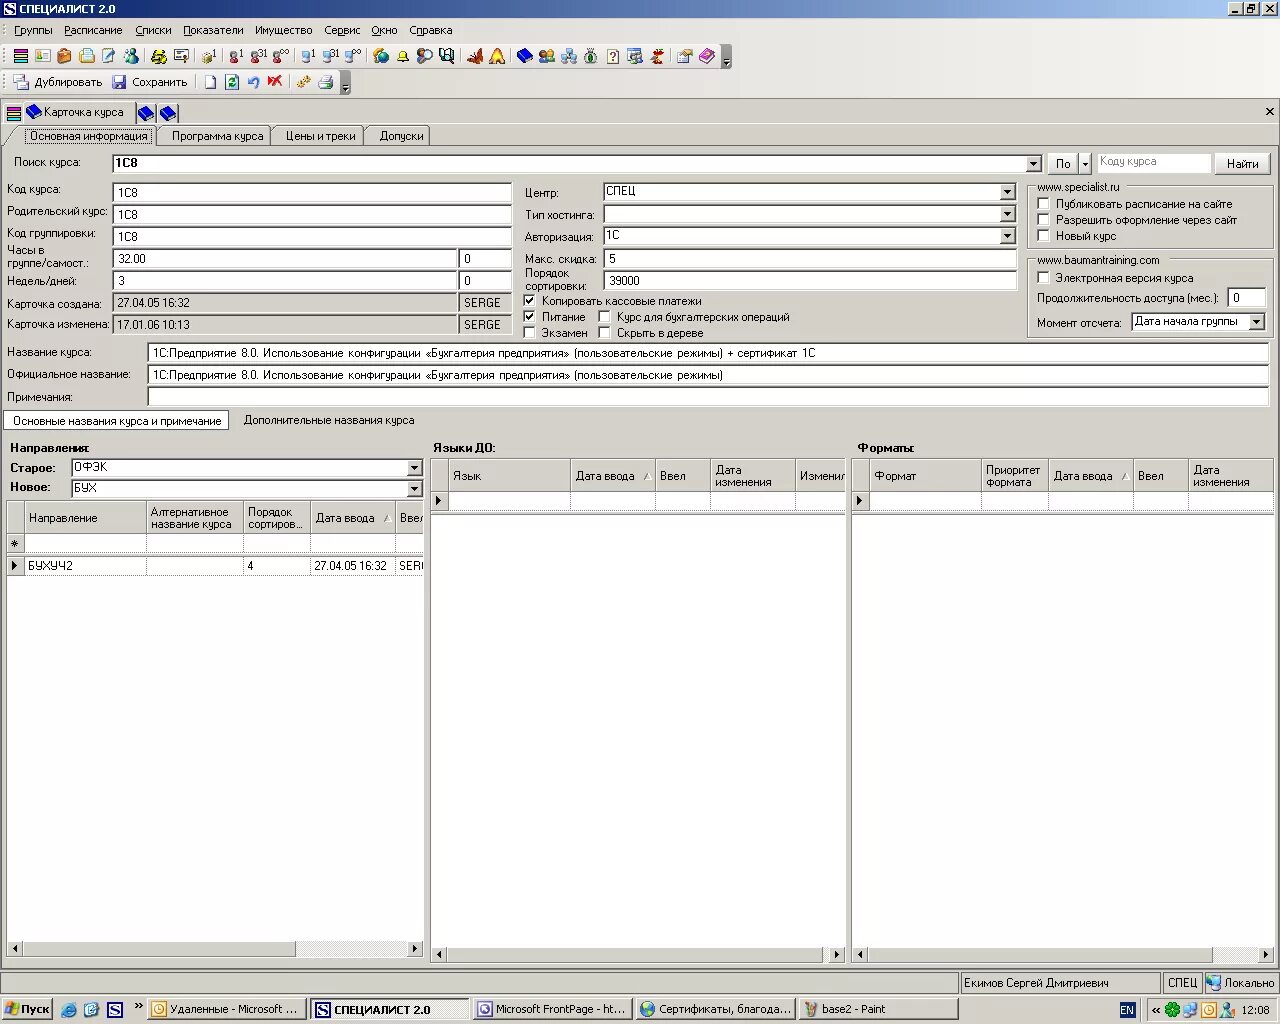Enable 'Скрыть в дереве' checkbox
This screenshot has height=1024, width=1280.
(x=604, y=333)
